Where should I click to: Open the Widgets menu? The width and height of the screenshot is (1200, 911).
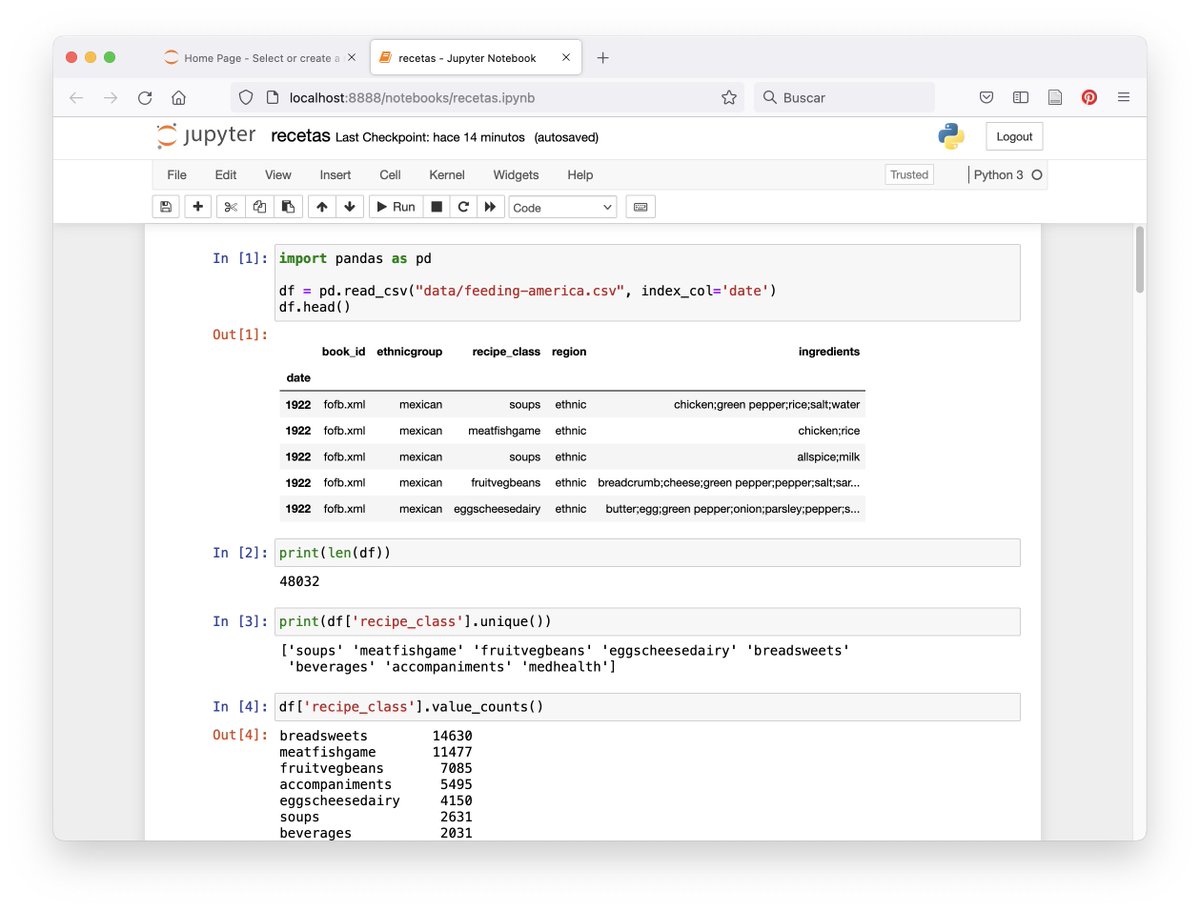(x=516, y=175)
